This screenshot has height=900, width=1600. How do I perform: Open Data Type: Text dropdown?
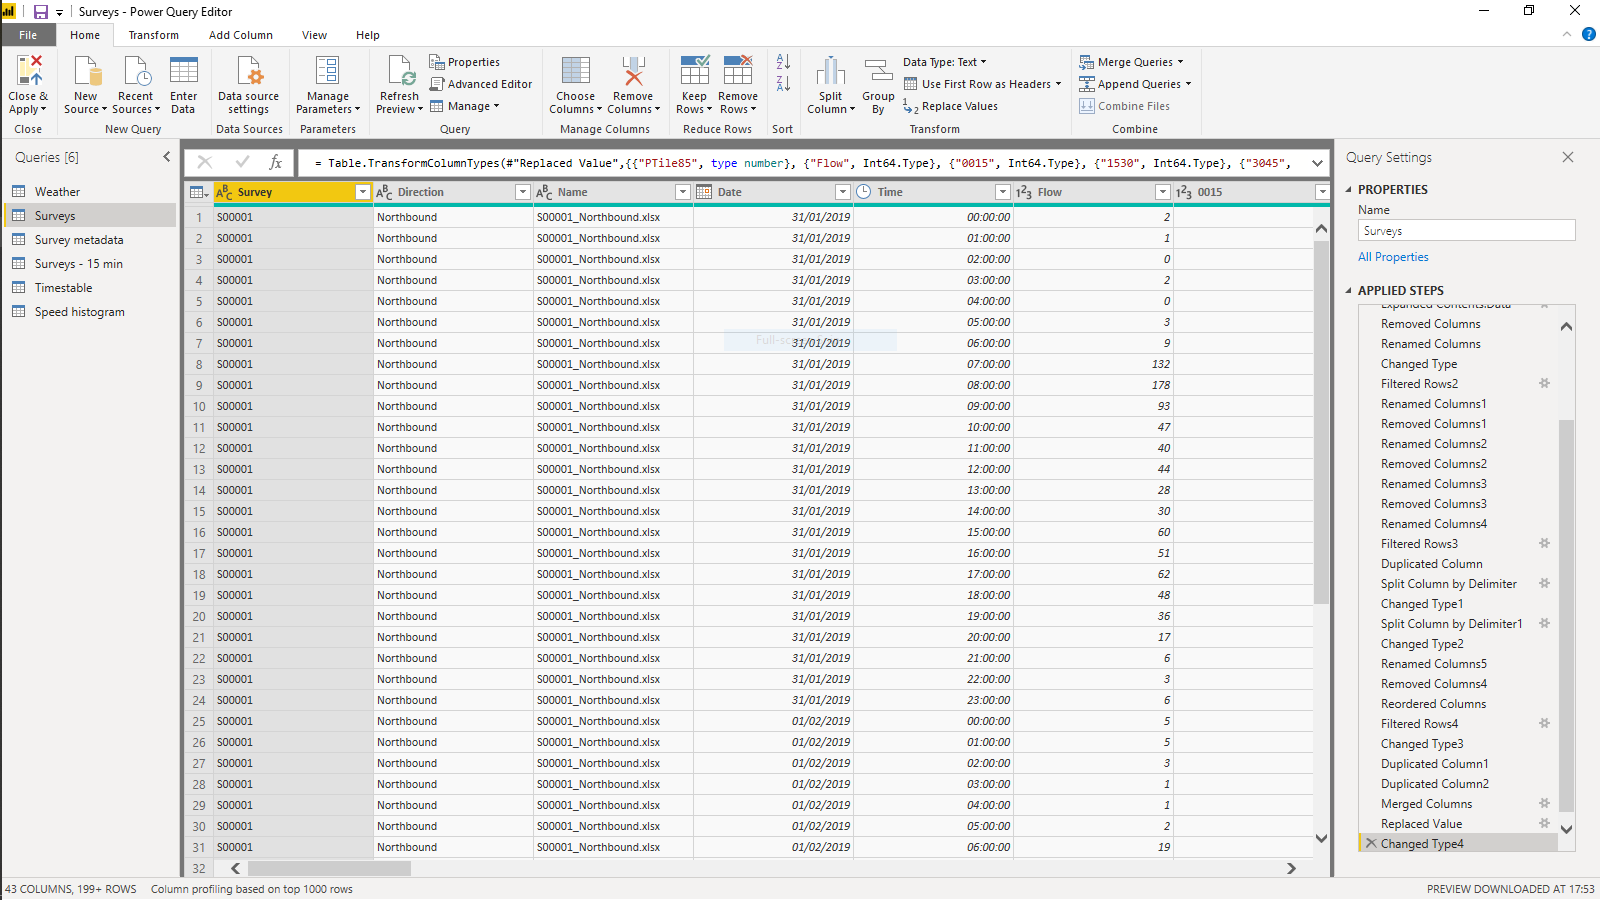click(945, 62)
